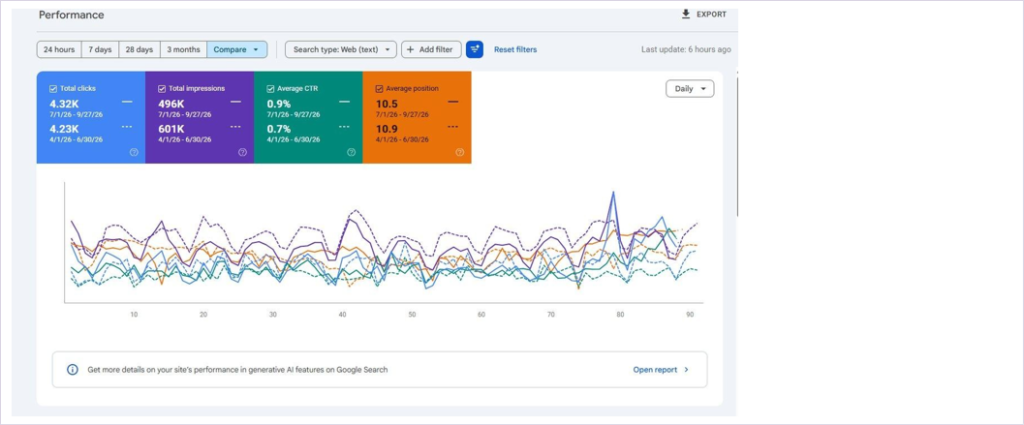Uncheck the Average CTR checkbox
Image resolution: width=1024 pixels, height=425 pixels.
270,88
